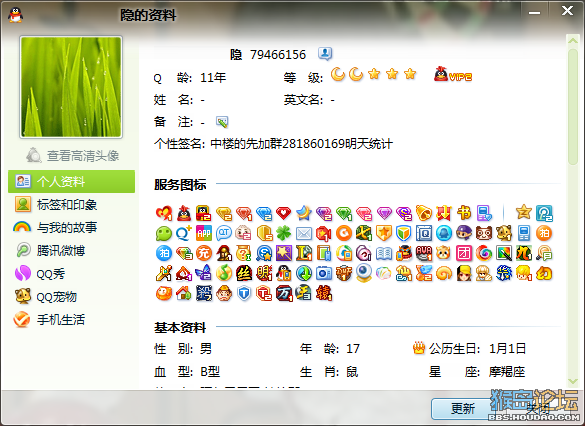Click the VIP2 membership badge
The image size is (585, 426).
(x=453, y=75)
